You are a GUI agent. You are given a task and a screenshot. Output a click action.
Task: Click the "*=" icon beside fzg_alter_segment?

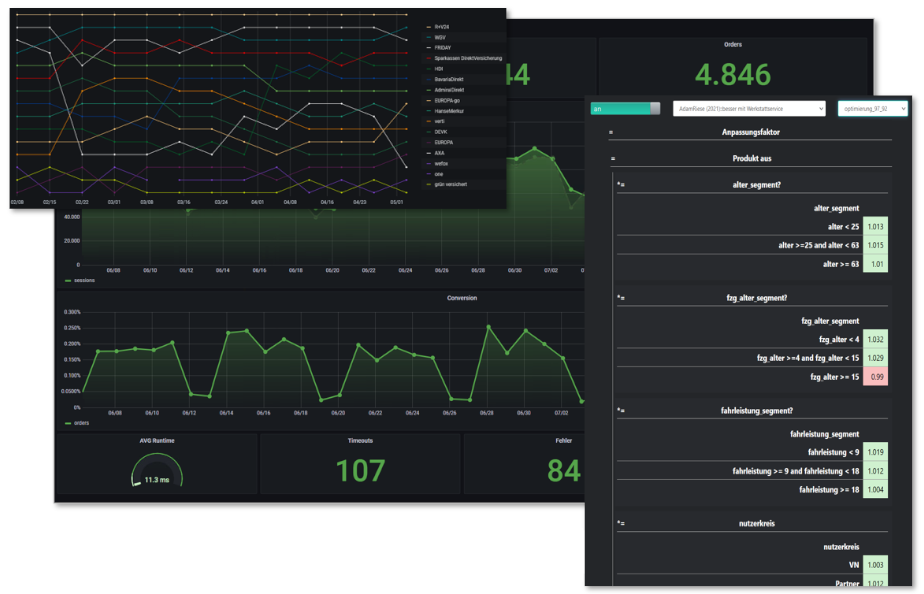point(621,298)
